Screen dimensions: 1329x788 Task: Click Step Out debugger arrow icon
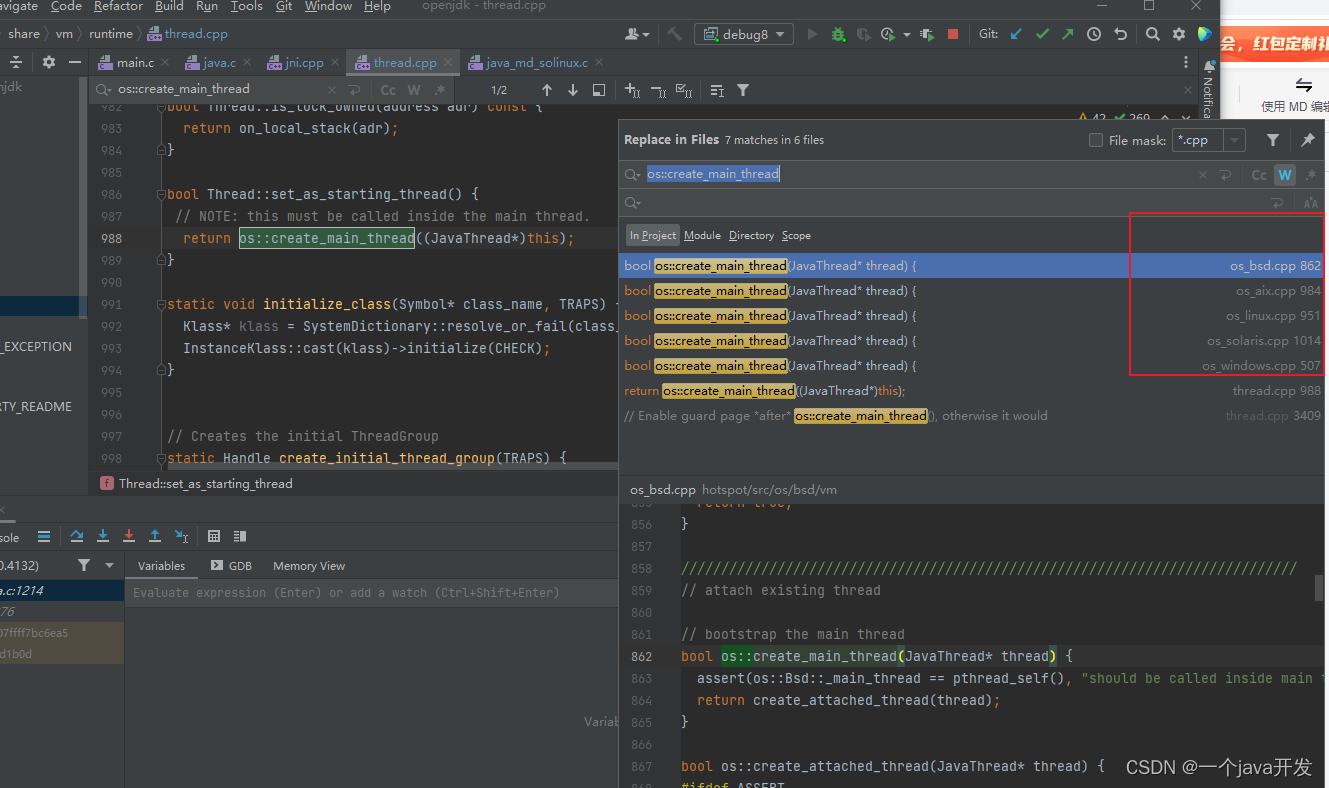tap(155, 537)
